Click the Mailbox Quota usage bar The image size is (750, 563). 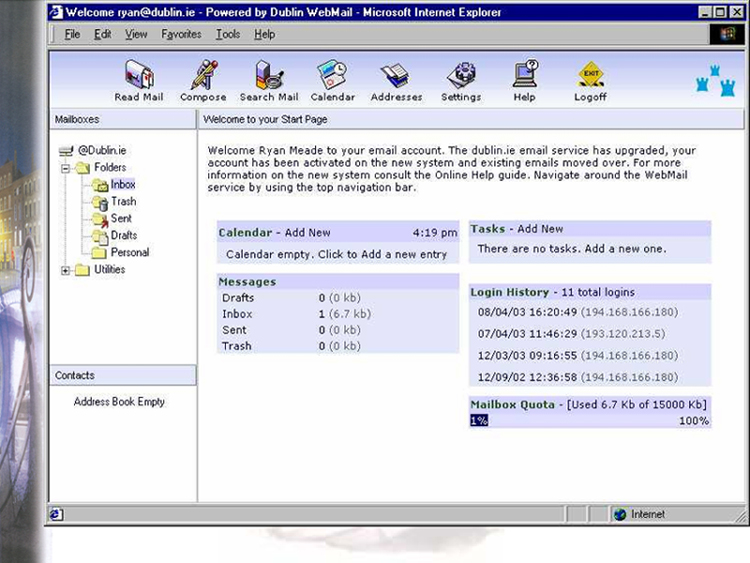click(590, 421)
